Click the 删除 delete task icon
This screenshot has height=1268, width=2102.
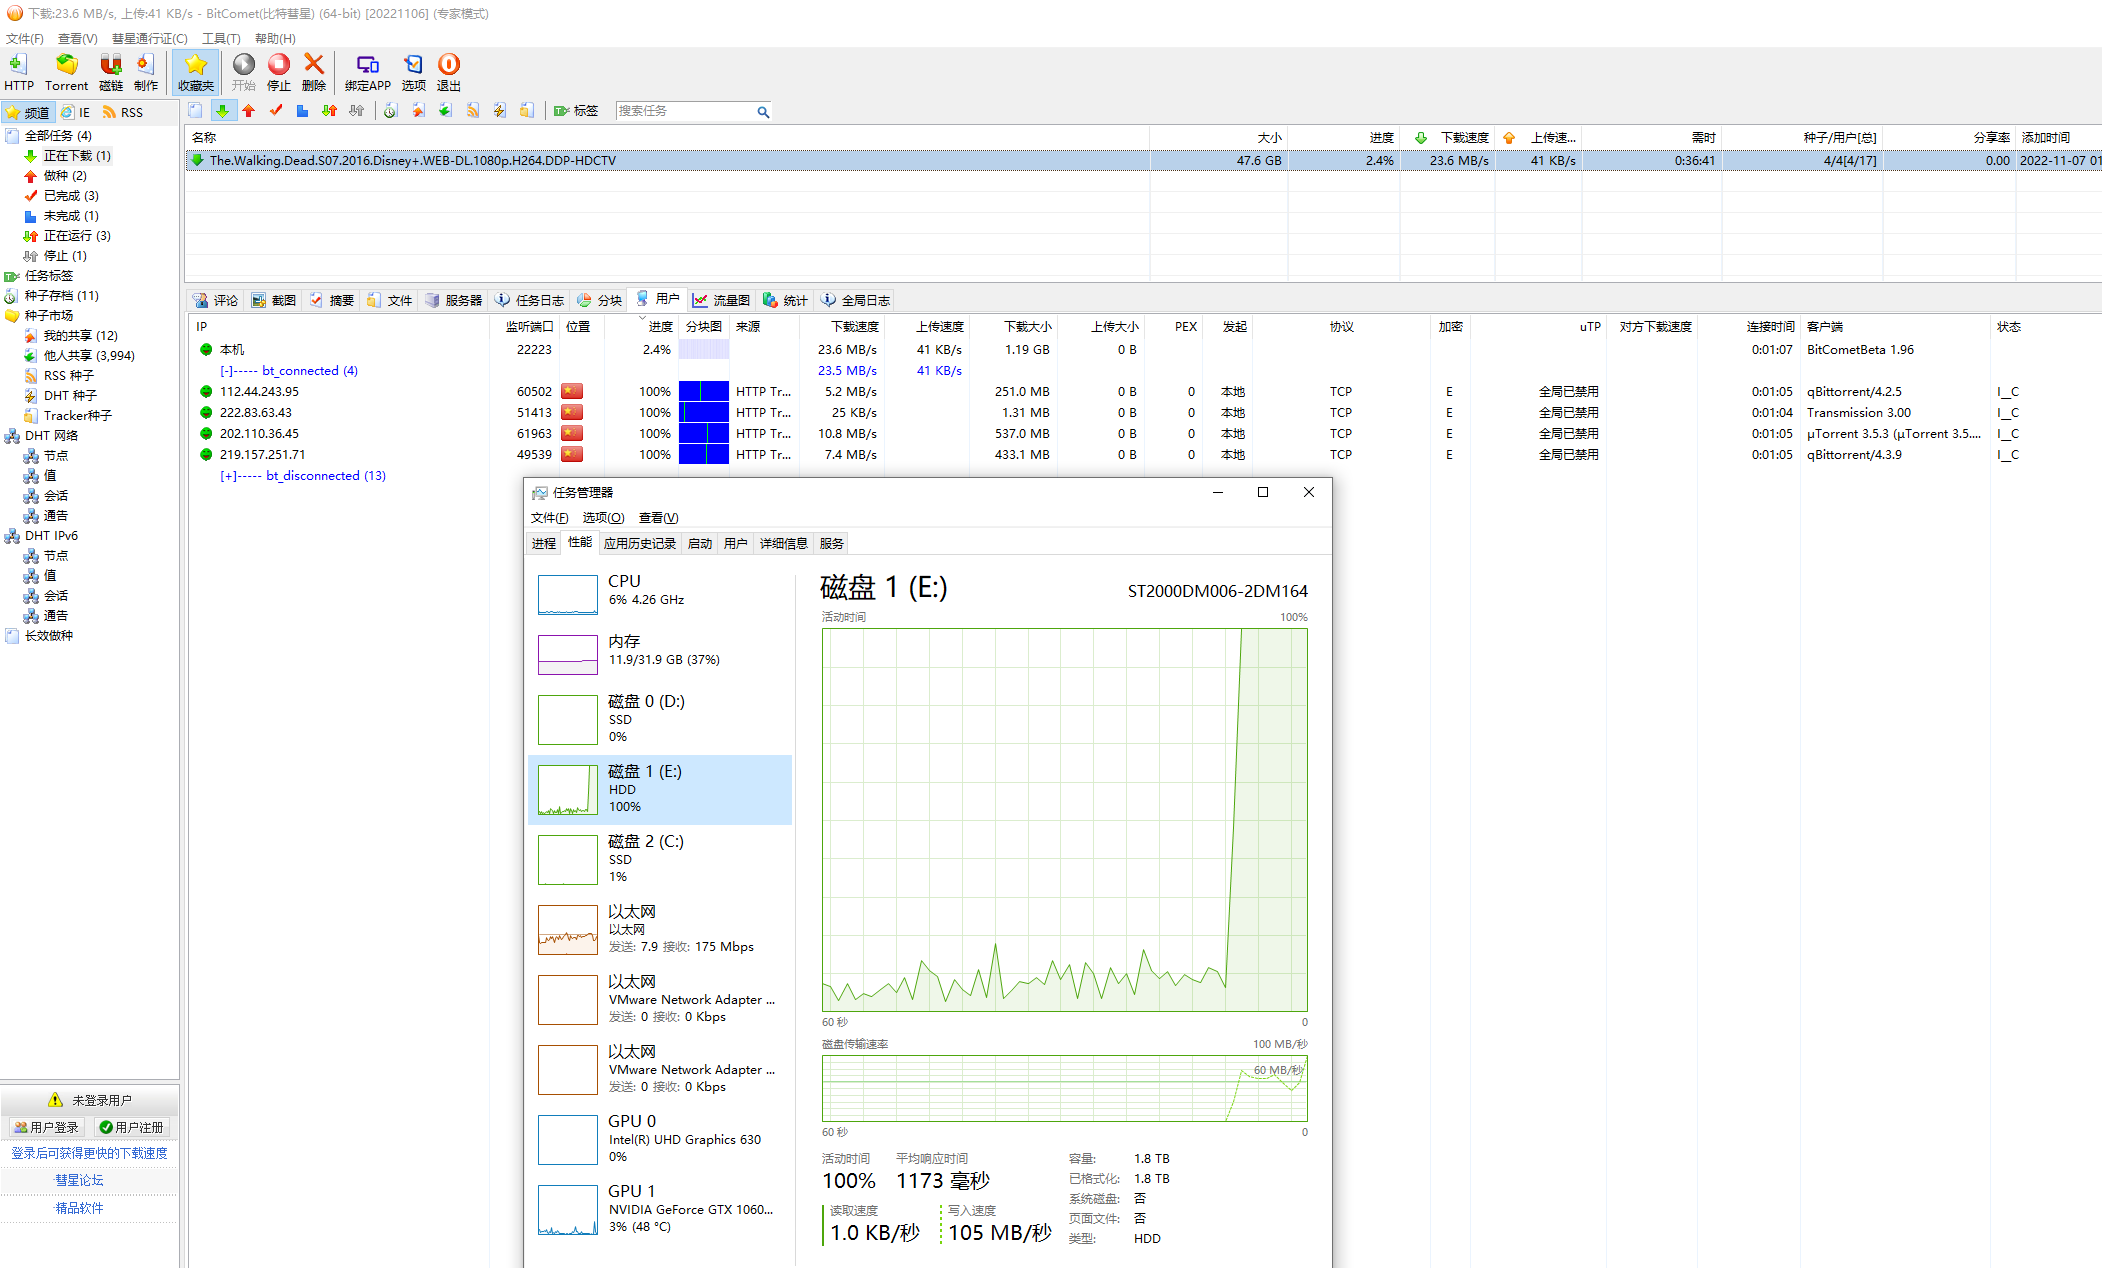(x=314, y=72)
